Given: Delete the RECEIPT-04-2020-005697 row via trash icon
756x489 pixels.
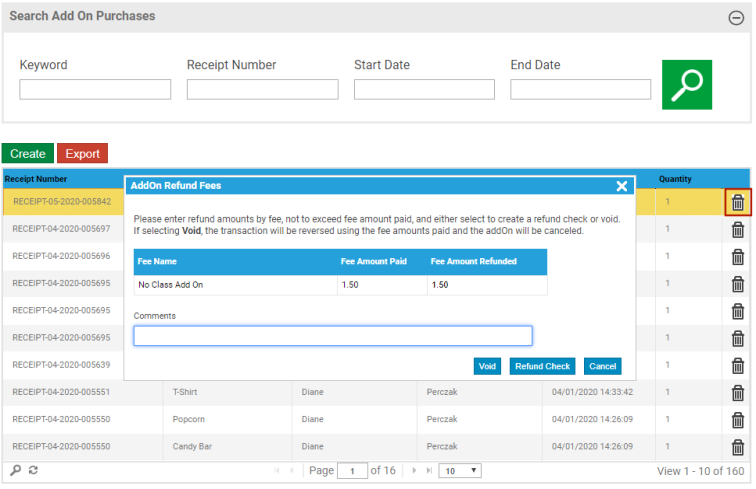Looking at the screenshot, I should [738, 229].
